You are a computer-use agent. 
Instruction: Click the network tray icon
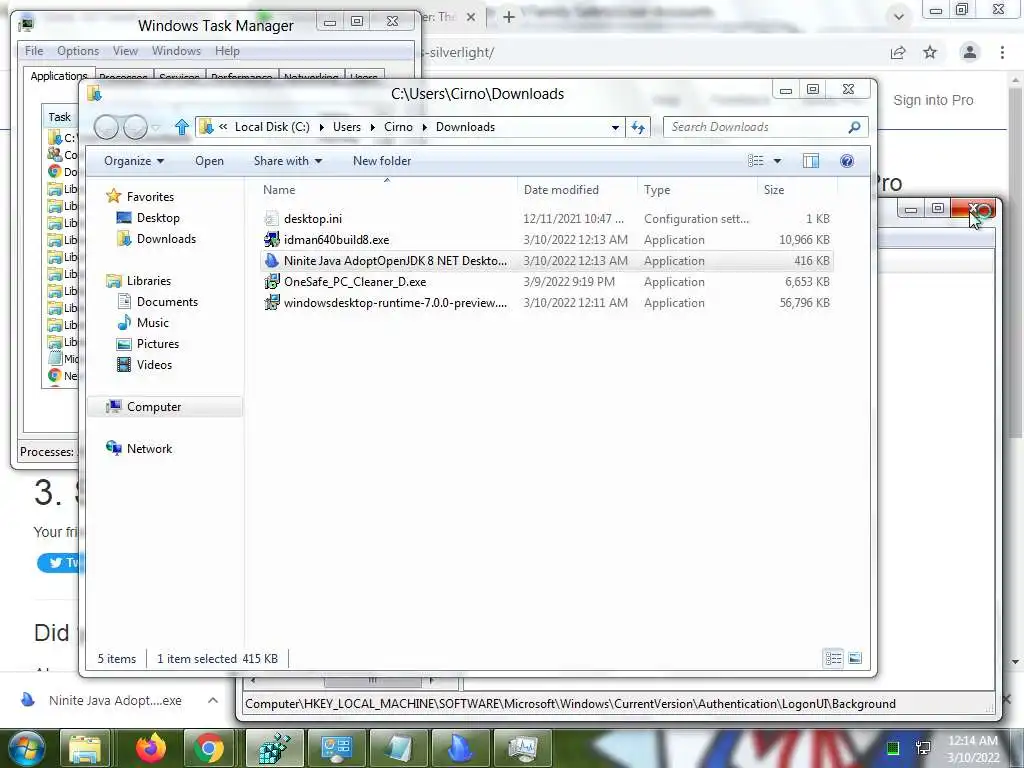point(923,748)
